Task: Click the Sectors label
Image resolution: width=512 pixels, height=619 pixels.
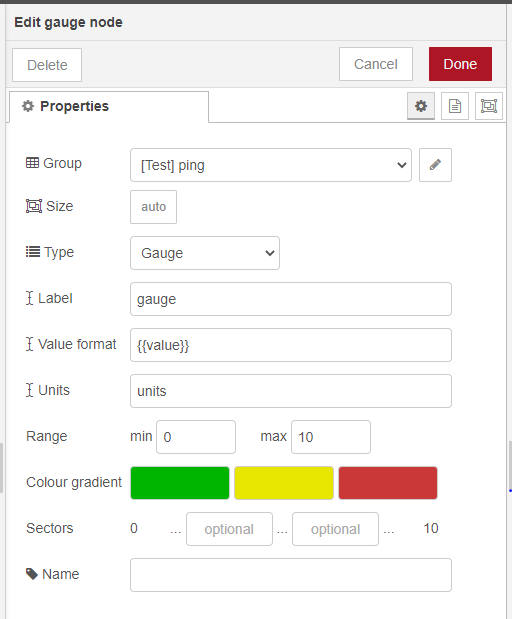Action: [x=50, y=528]
